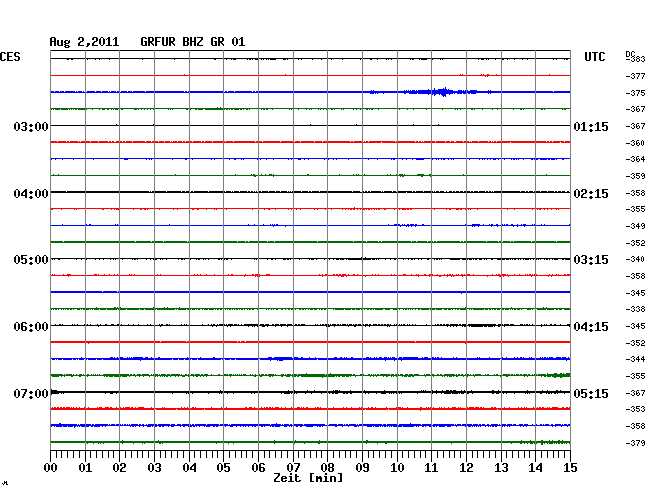The height and width of the screenshot is (494, 650).
Task: Click the "04" minute tick label
Action: click(189, 468)
